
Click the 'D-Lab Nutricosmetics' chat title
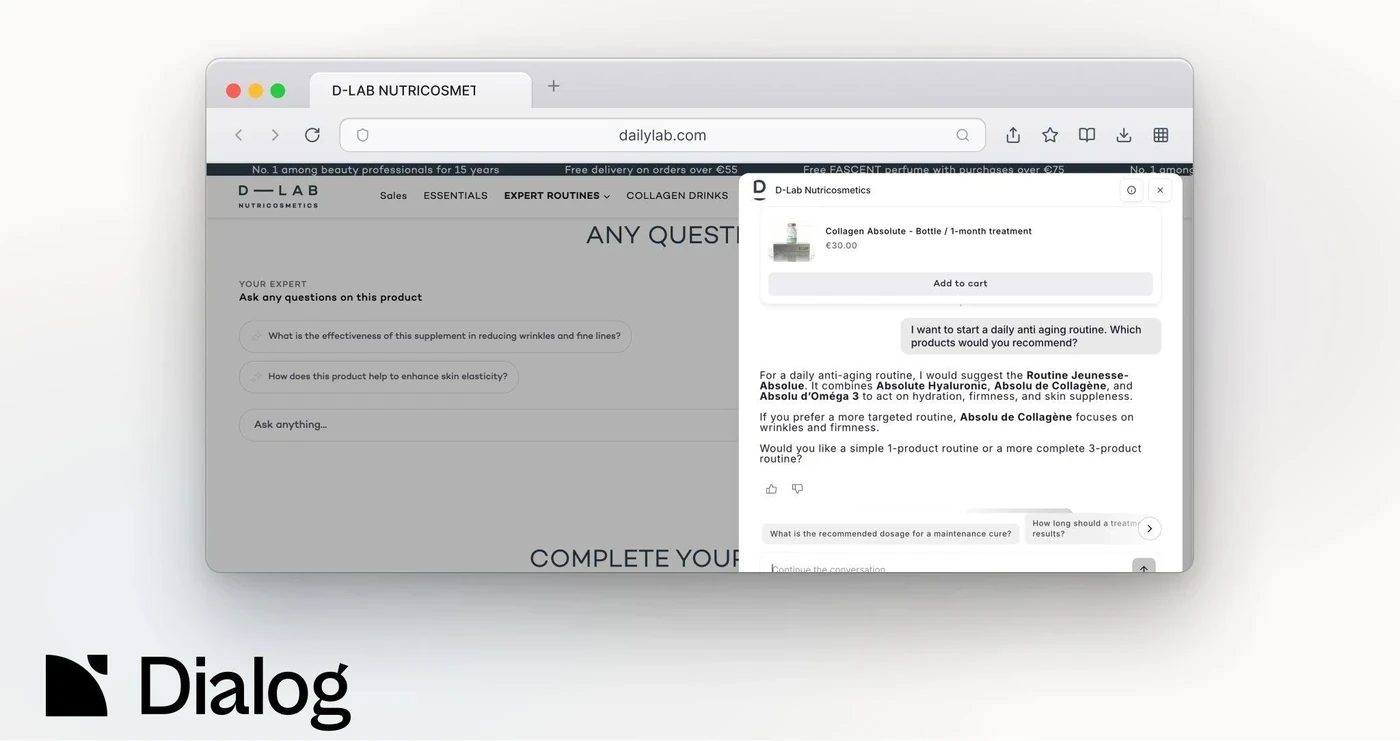(823, 190)
